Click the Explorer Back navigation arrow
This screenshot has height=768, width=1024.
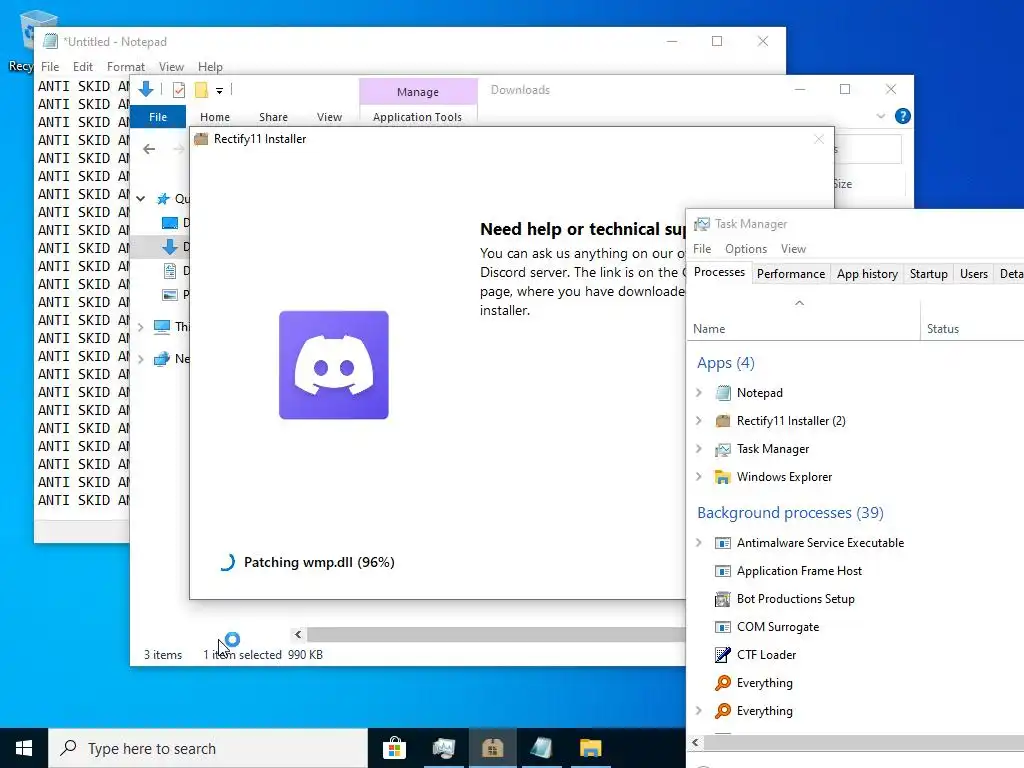[x=149, y=149]
